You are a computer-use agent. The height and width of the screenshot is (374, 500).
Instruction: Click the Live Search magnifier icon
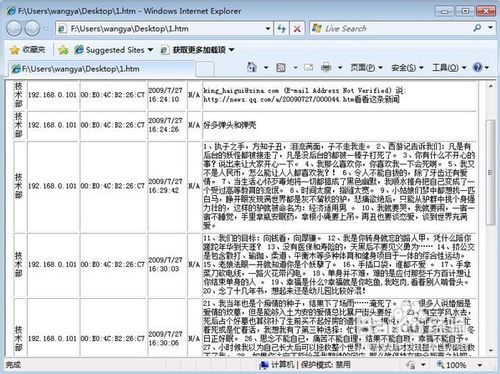(x=477, y=28)
